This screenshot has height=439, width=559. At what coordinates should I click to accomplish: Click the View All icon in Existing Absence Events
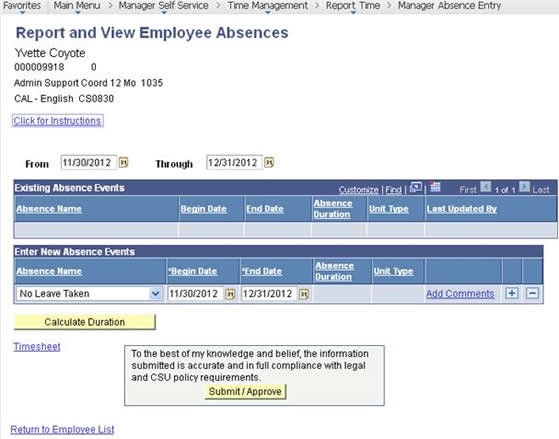coord(415,187)
